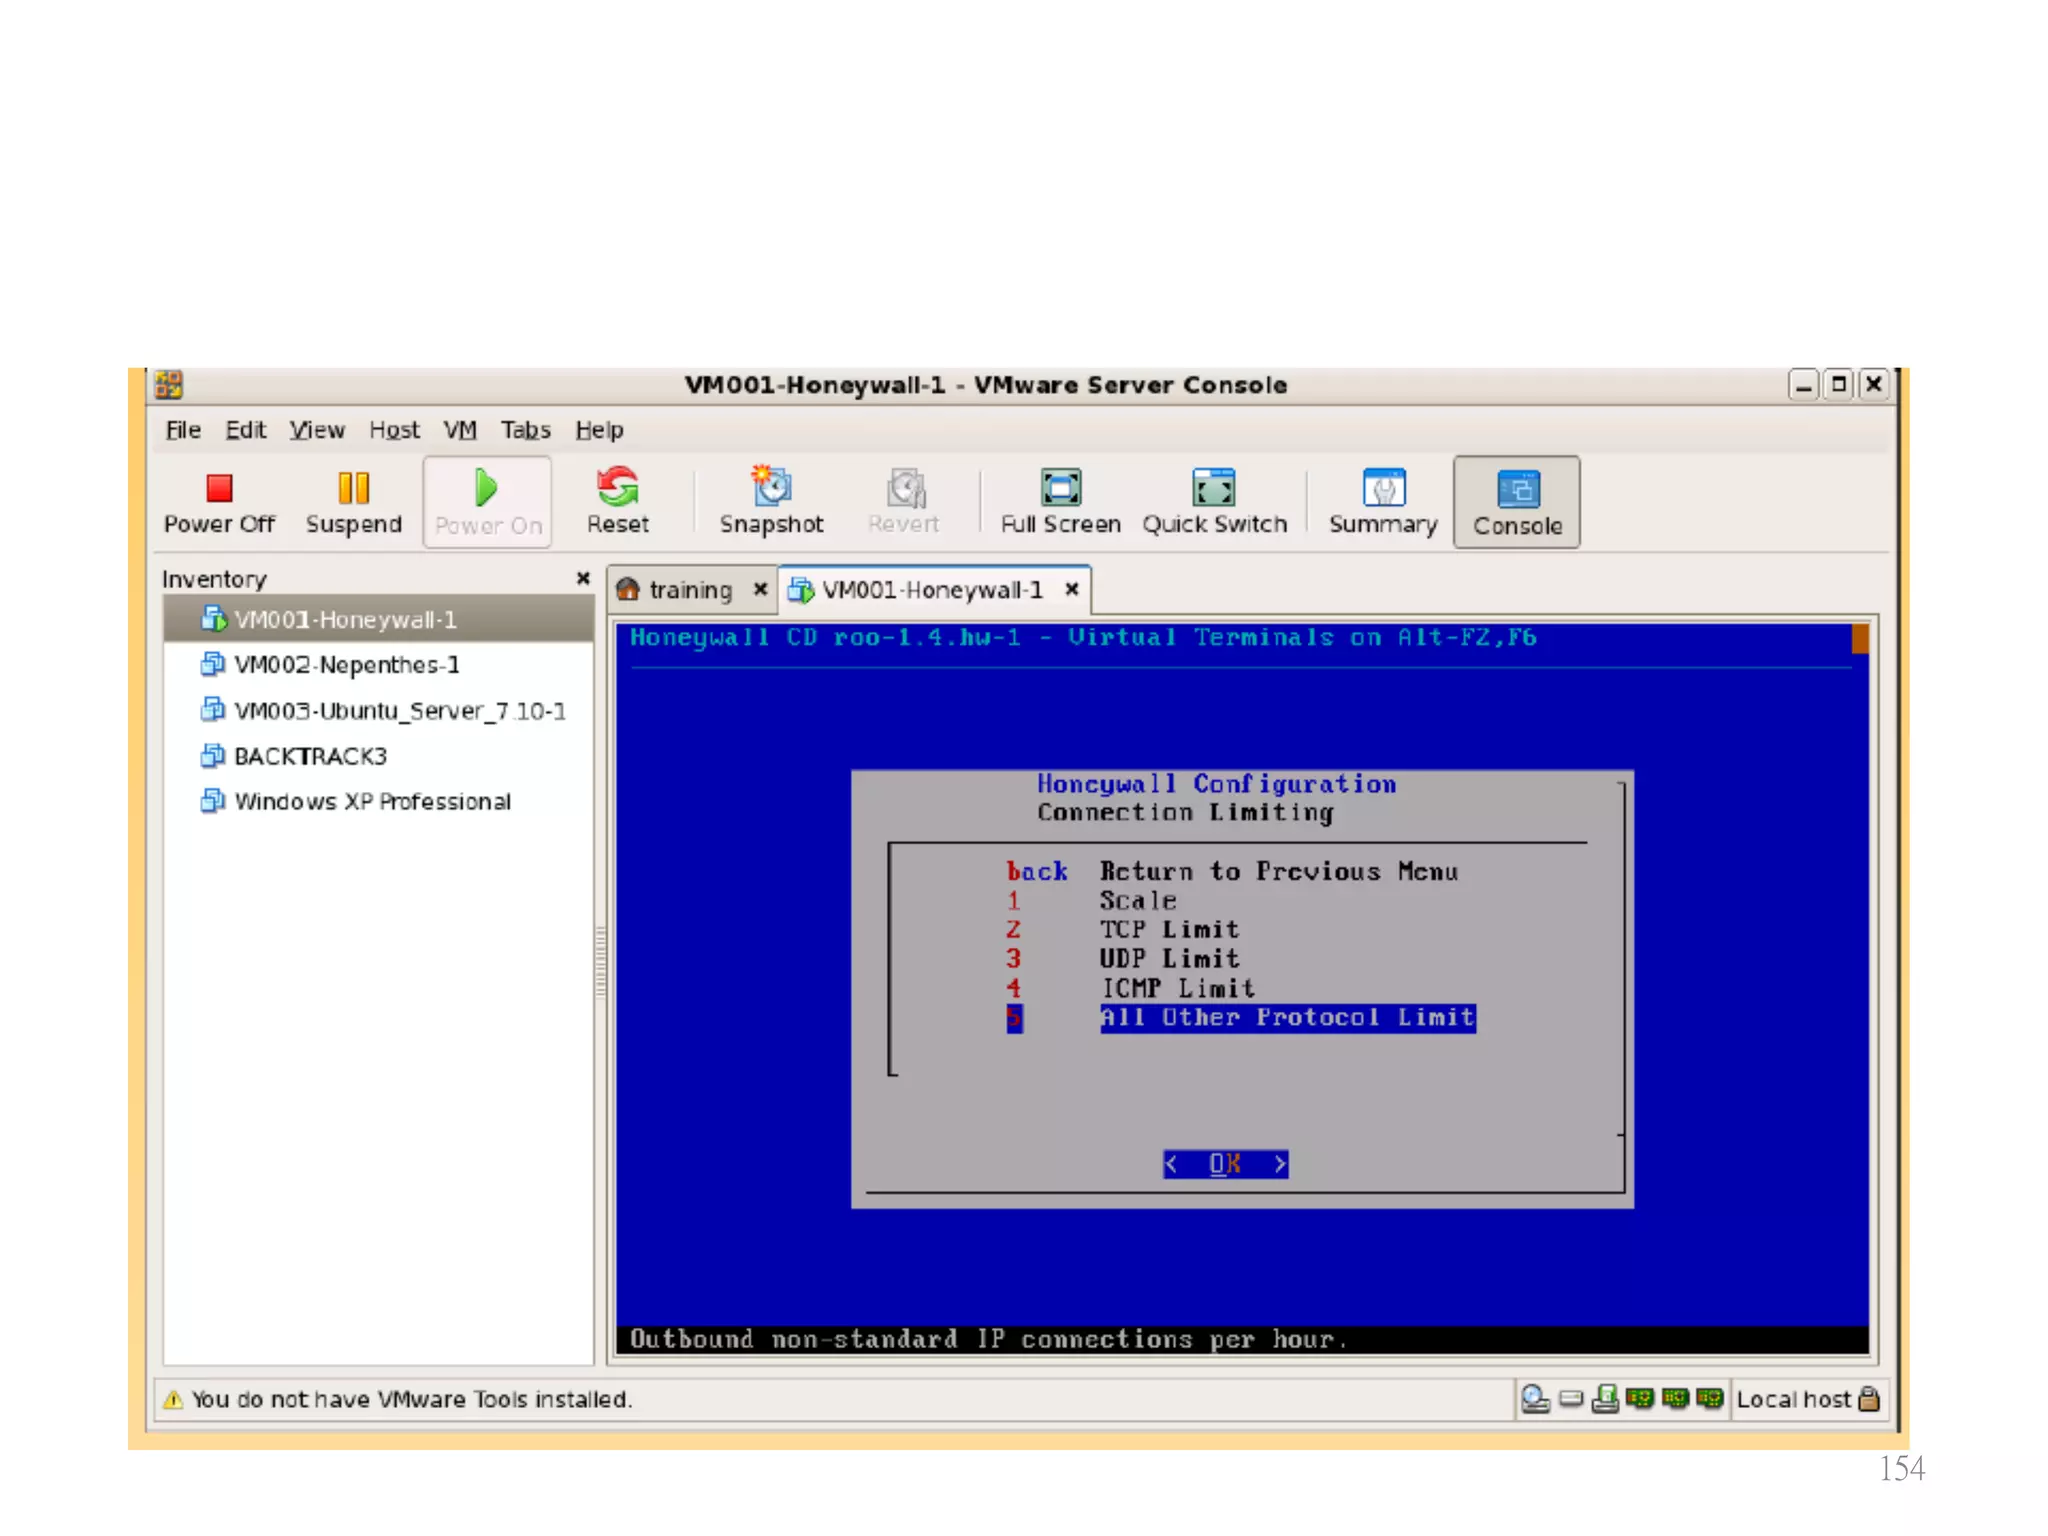Suspend the virtual machine
Image resolution: width=2048 pixels, height=1536 pixels.
point(353,502)
